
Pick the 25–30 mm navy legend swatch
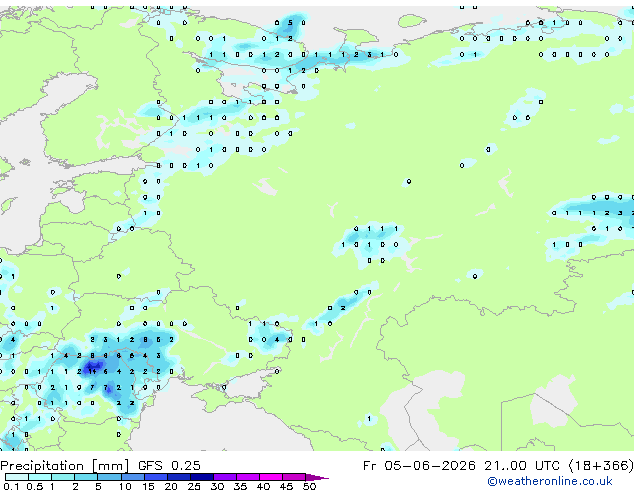click(x=202, y=477)
